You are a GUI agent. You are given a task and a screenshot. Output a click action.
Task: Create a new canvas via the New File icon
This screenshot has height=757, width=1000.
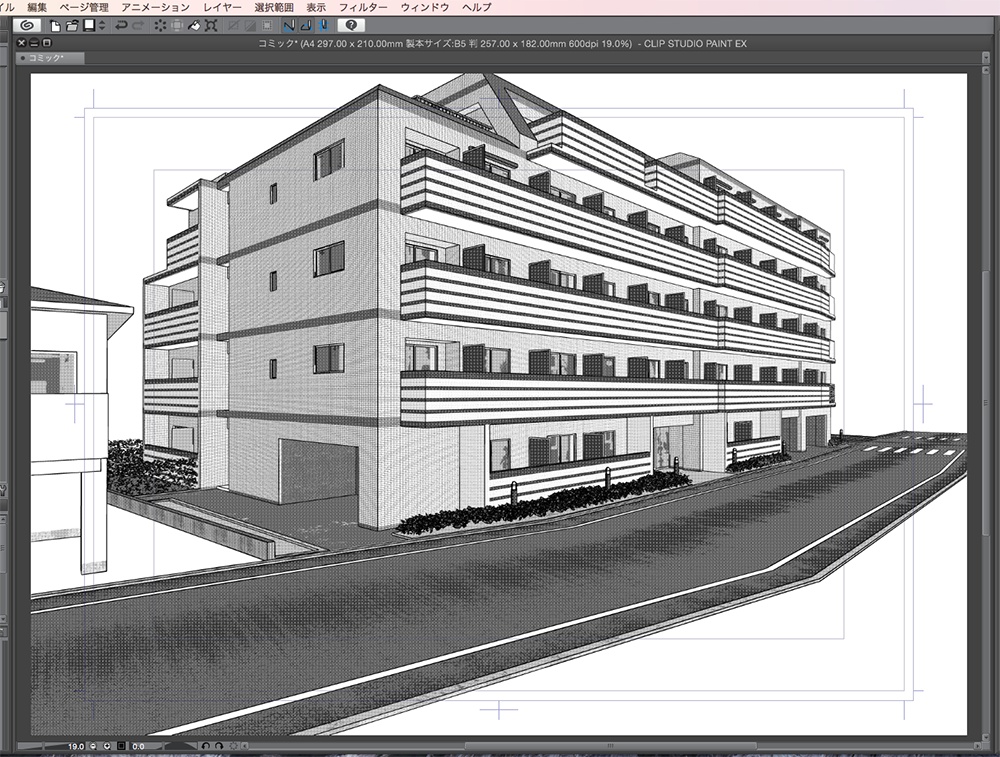click(54, 26)
